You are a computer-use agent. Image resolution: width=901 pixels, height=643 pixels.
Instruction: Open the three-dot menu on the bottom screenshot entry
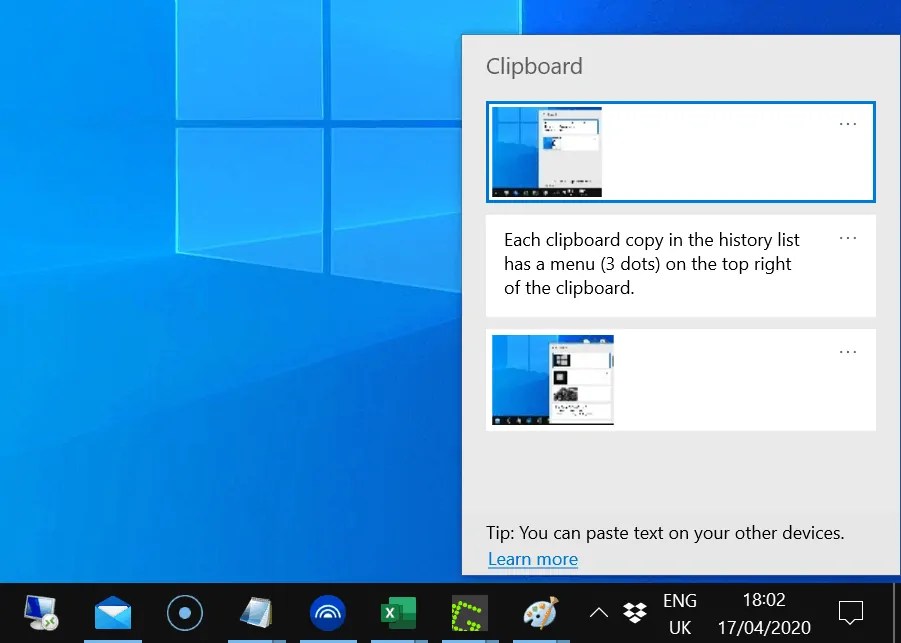847,351
